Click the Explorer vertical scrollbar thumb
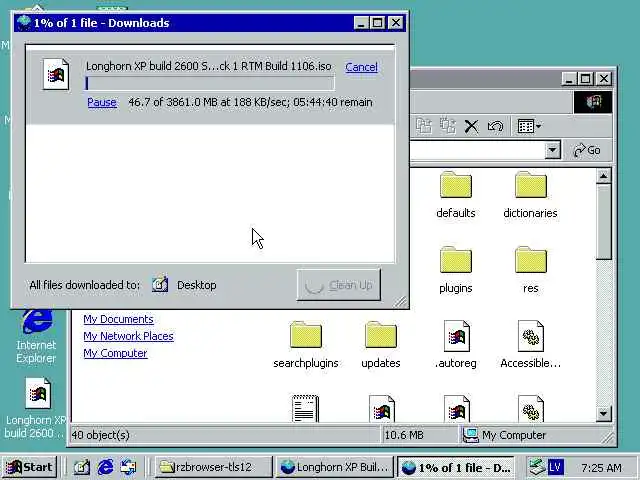The width and height of the screenshot is (640, 480). coord(603,221)
